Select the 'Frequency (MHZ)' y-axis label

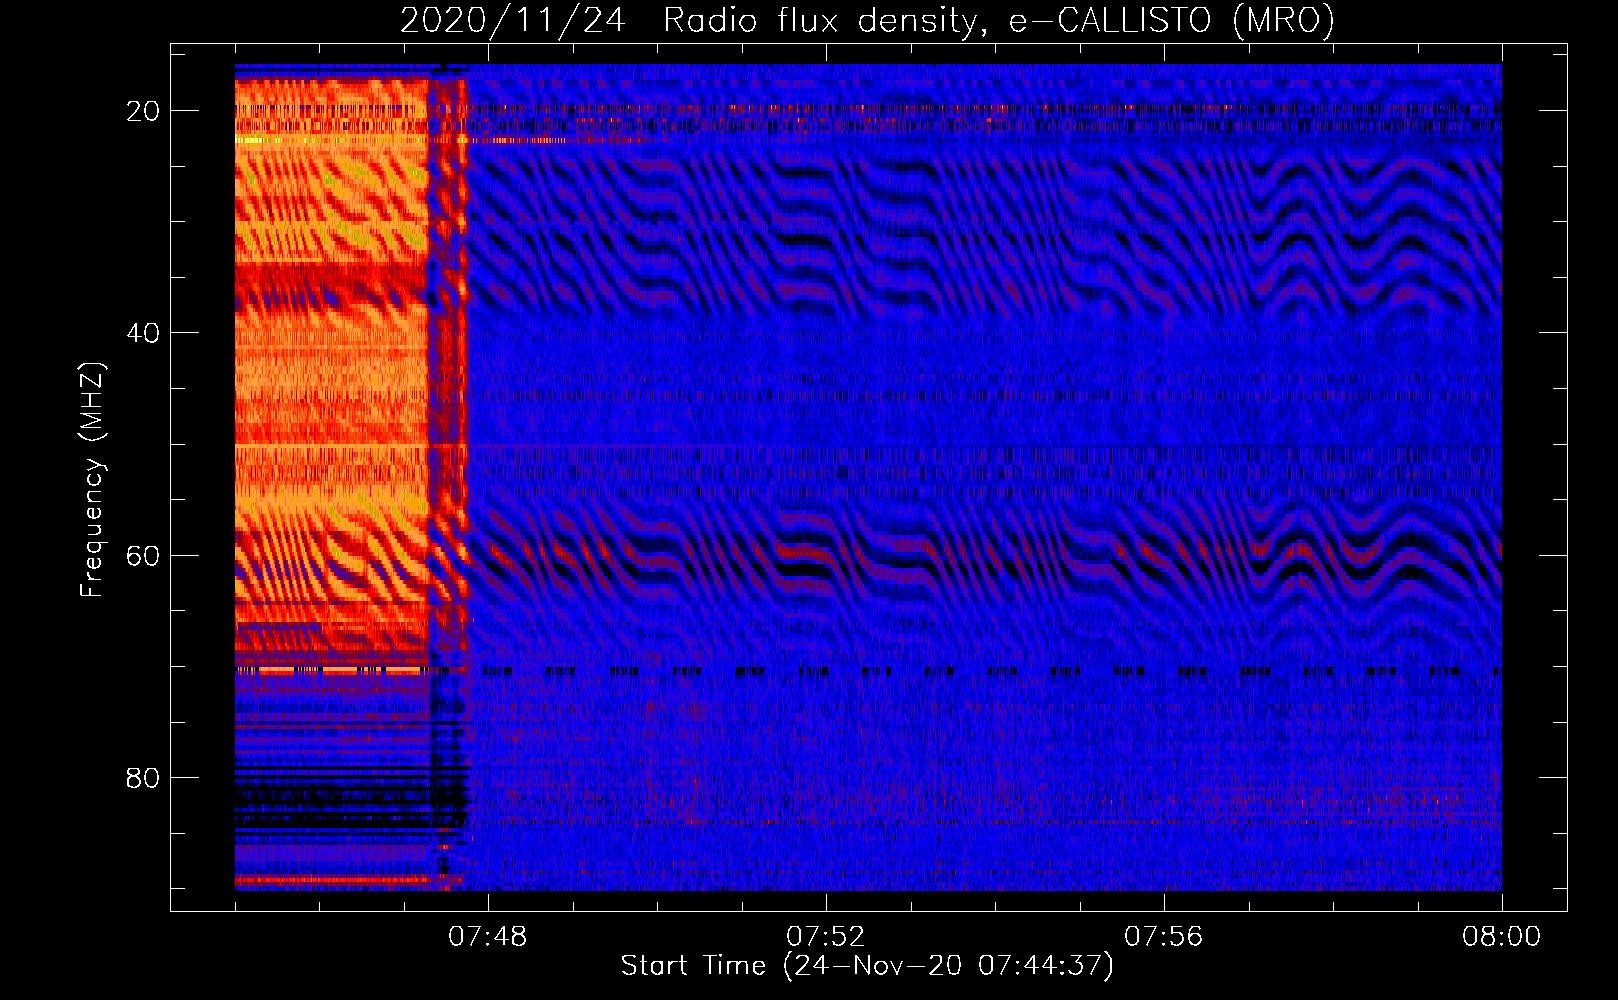pos(92,480)
